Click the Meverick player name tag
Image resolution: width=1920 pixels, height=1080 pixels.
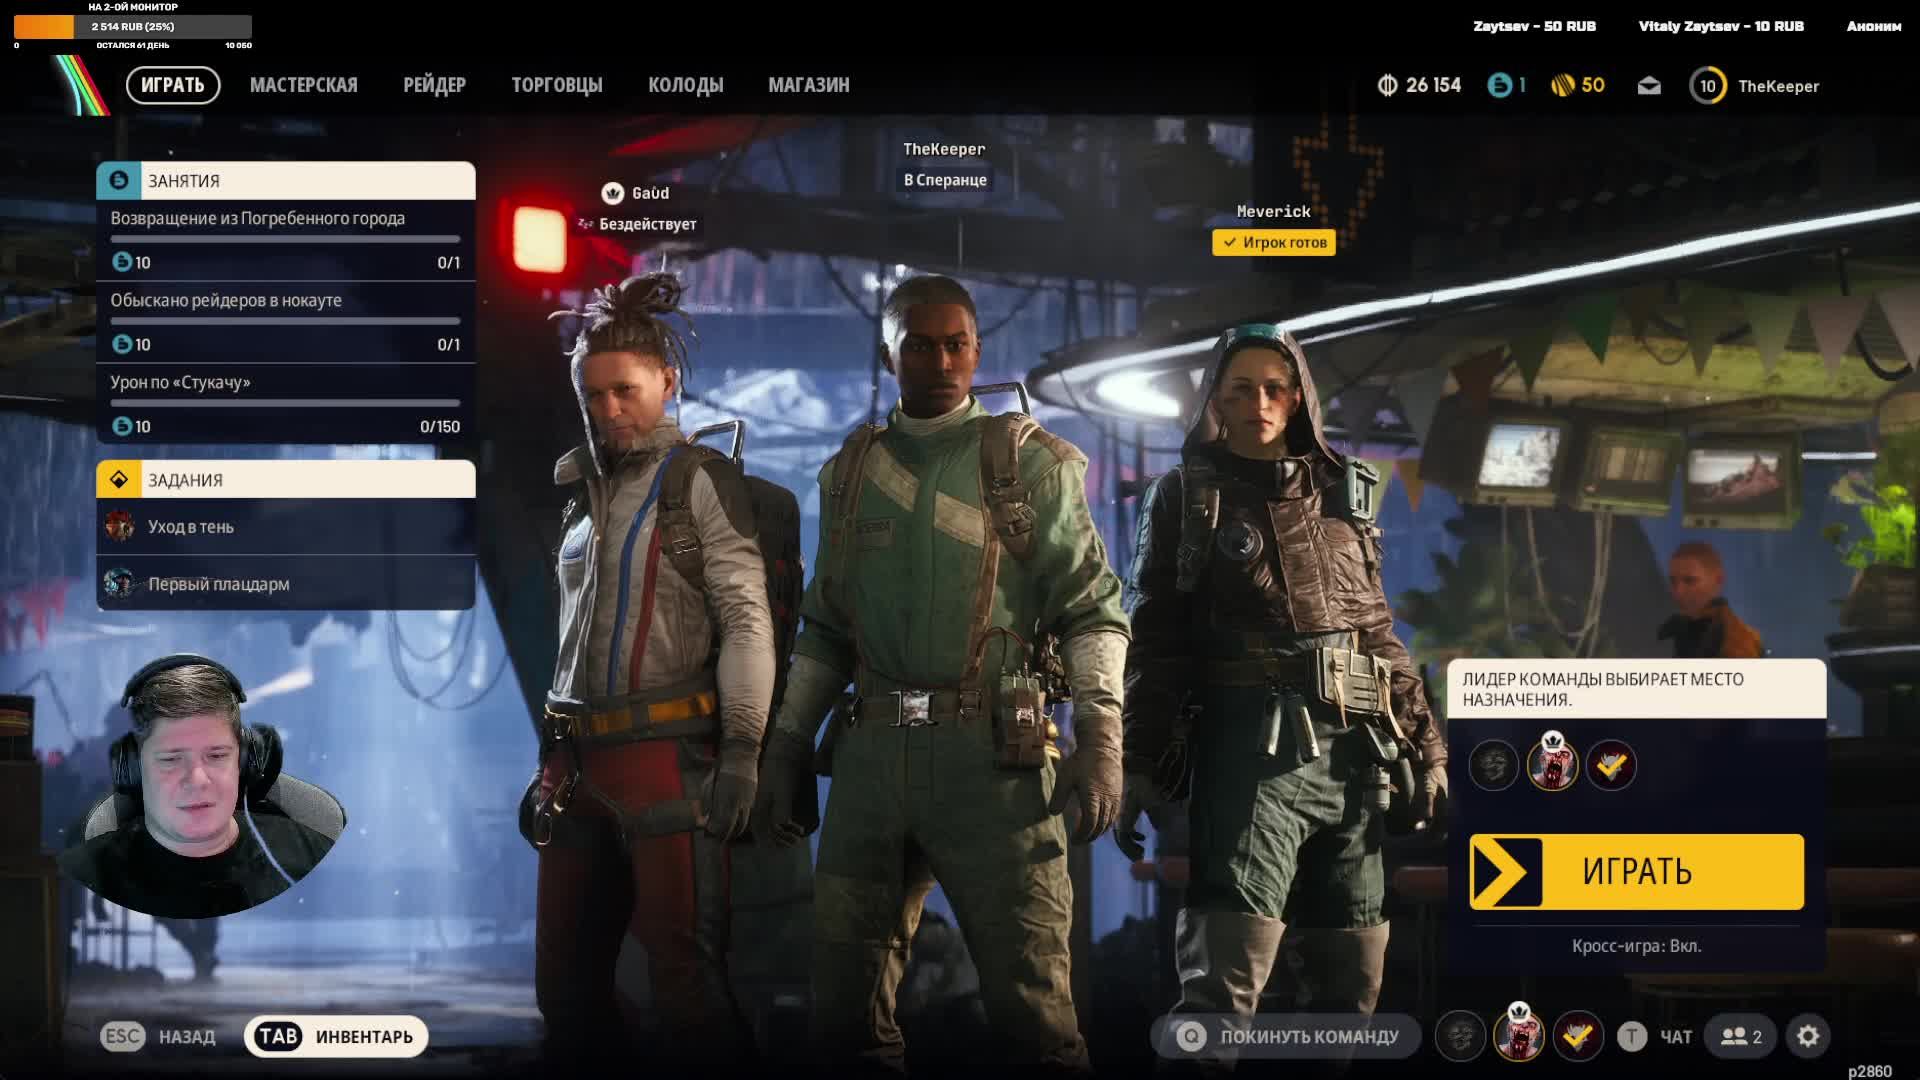(x=1273, y=211)
